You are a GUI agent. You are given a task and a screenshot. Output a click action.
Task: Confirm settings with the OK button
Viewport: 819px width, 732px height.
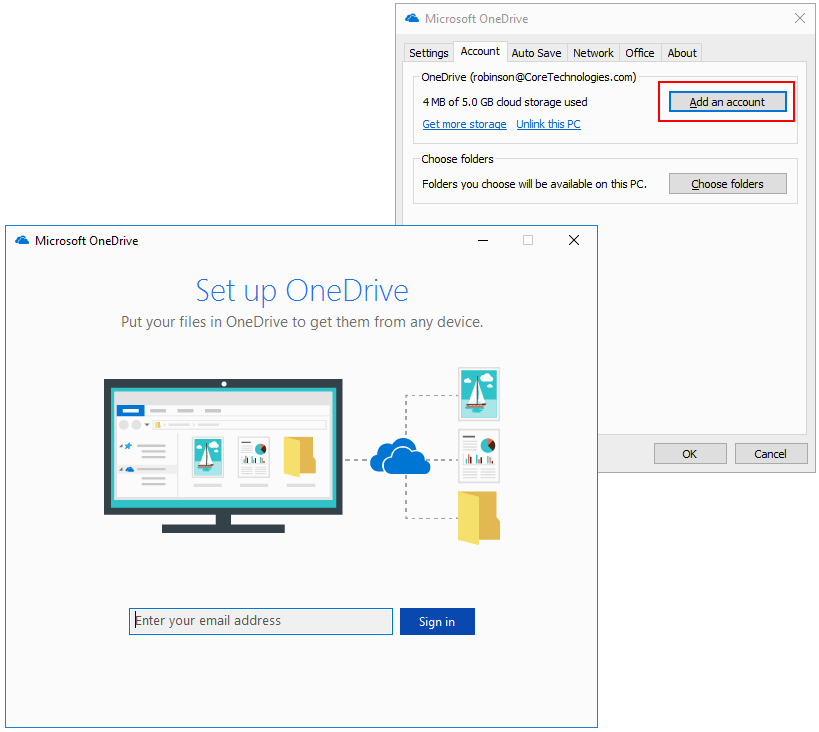[x=689, y=454]
